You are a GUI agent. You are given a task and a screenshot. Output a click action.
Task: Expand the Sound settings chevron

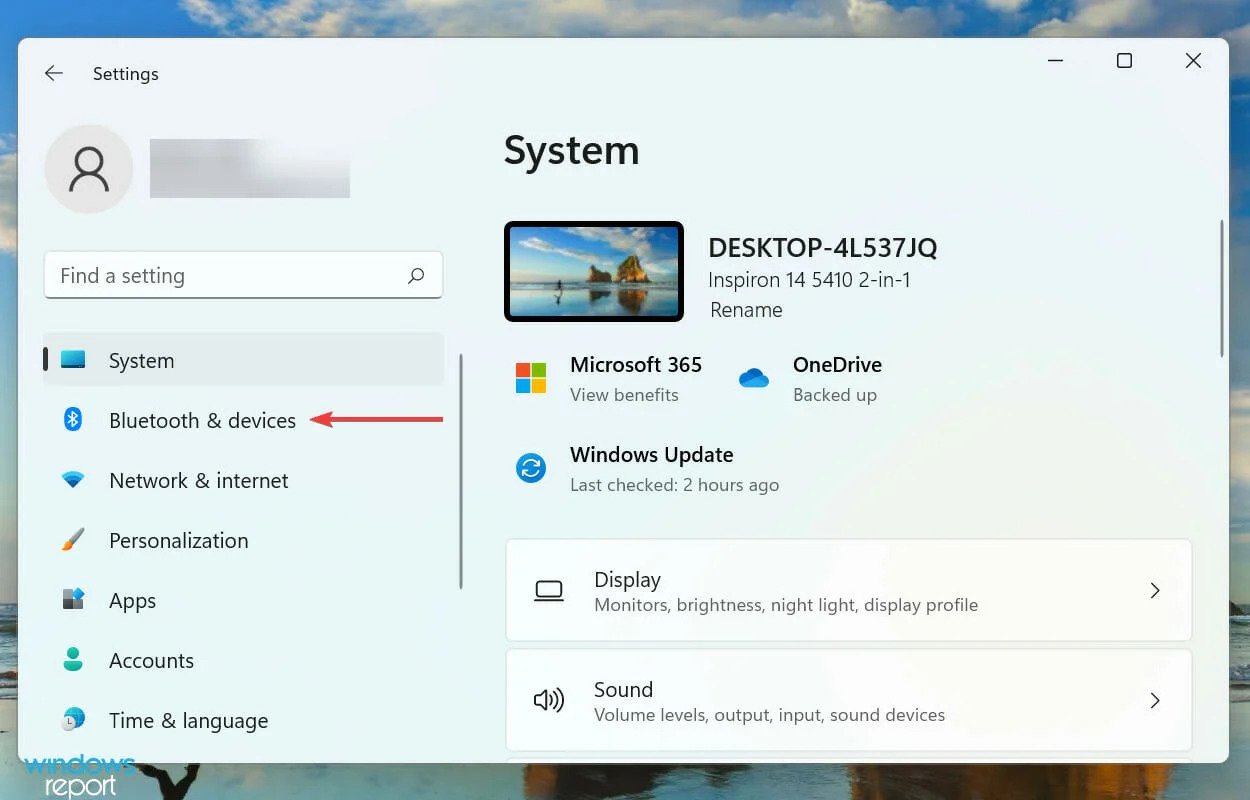tap(1154, 700)
